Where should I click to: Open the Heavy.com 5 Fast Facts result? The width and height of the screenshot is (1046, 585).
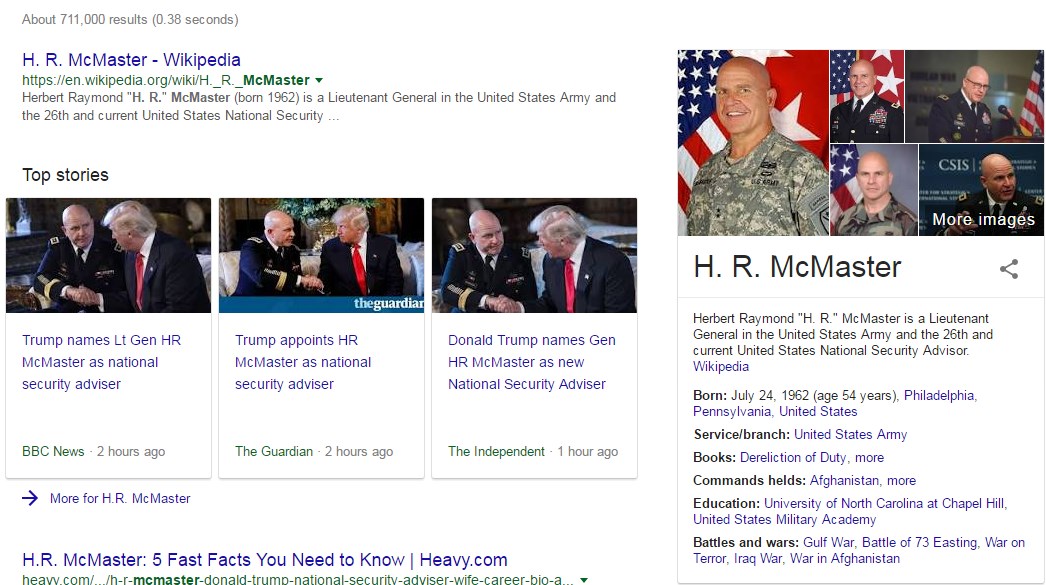click(265, 560)
